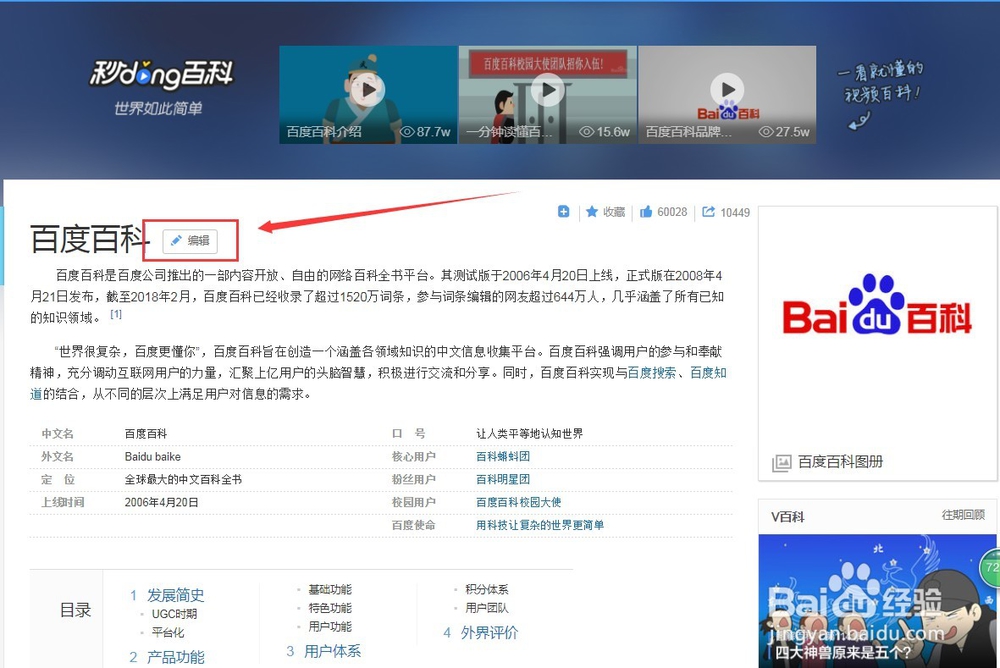Open the 百度百科校园大使 link

(x=518, y=502)
